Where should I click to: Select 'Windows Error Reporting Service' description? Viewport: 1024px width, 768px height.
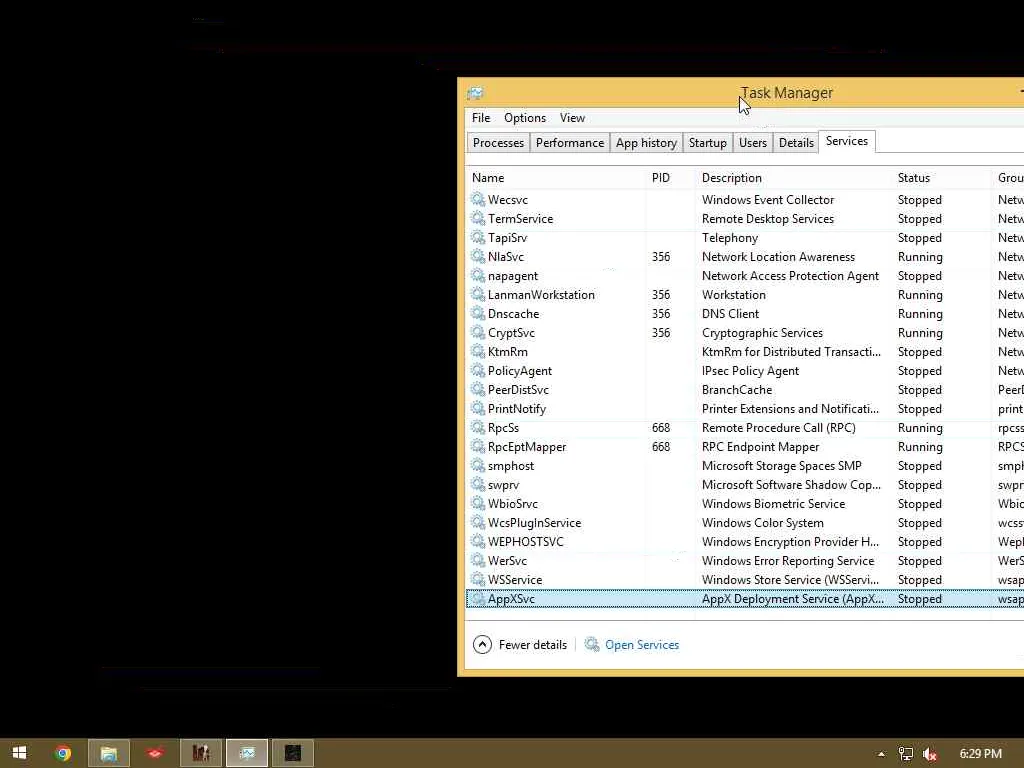coord(788,560)
